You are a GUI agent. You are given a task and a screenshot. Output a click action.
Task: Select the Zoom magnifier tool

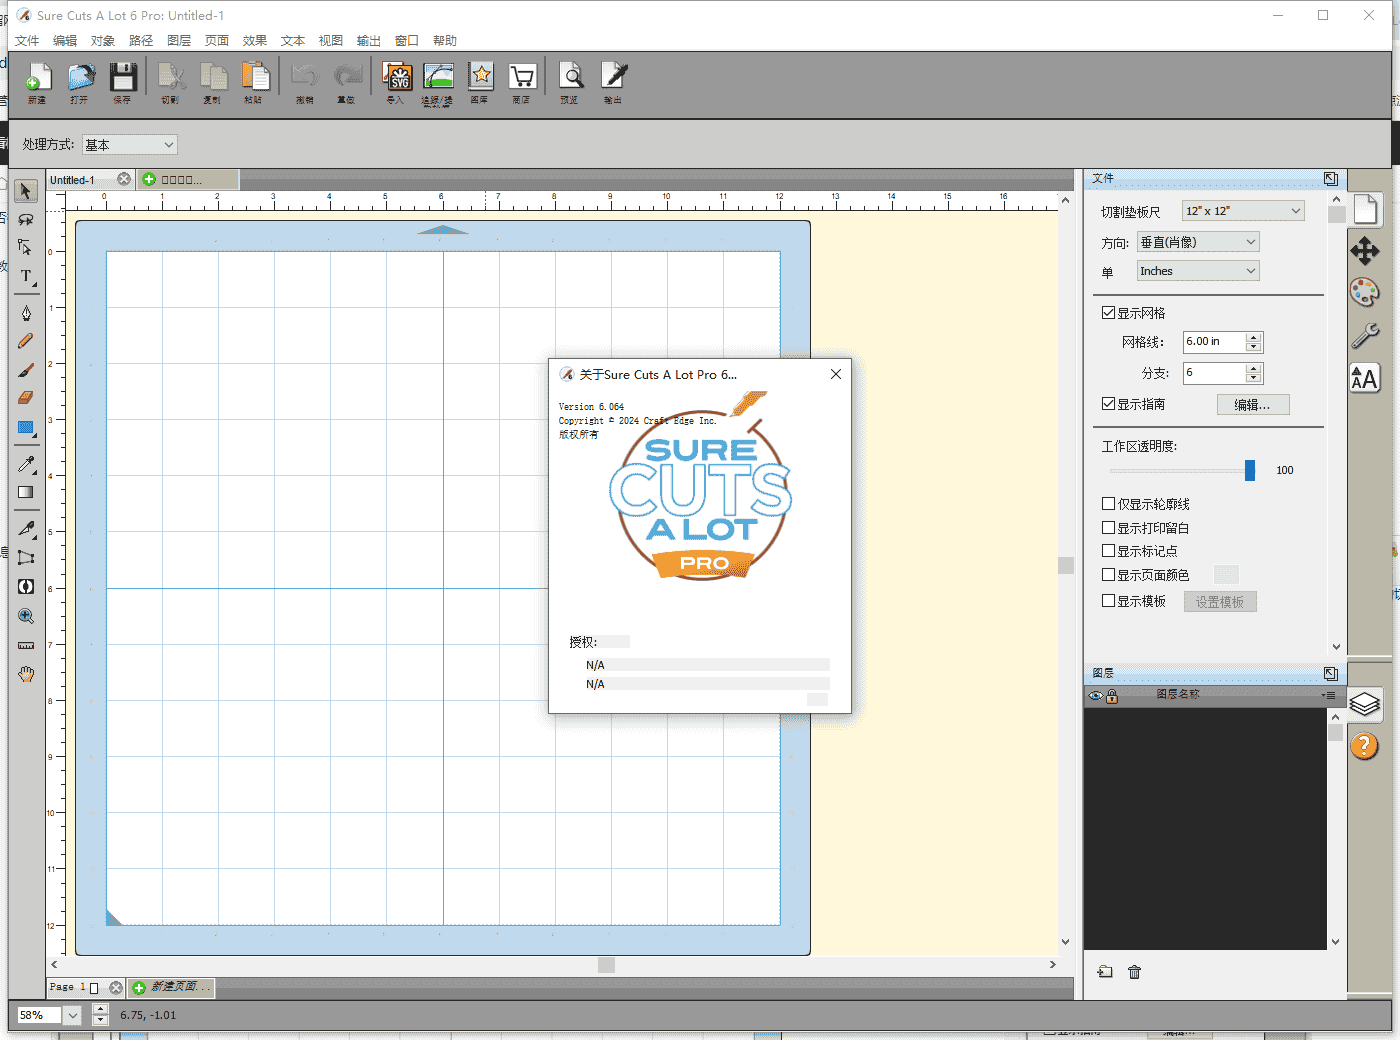pos(26,616)
